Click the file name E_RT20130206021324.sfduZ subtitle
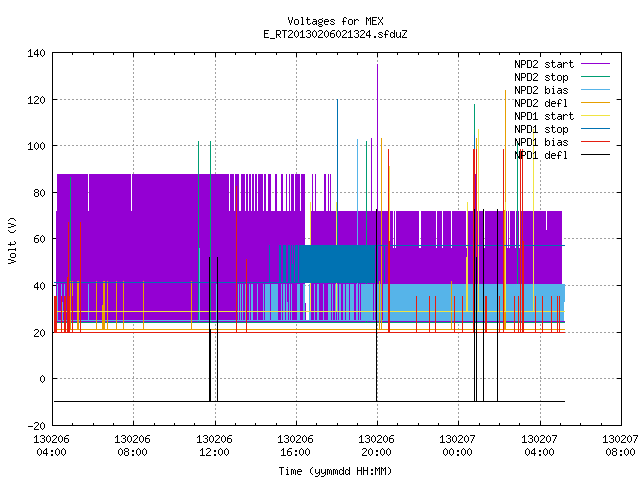 335,34
